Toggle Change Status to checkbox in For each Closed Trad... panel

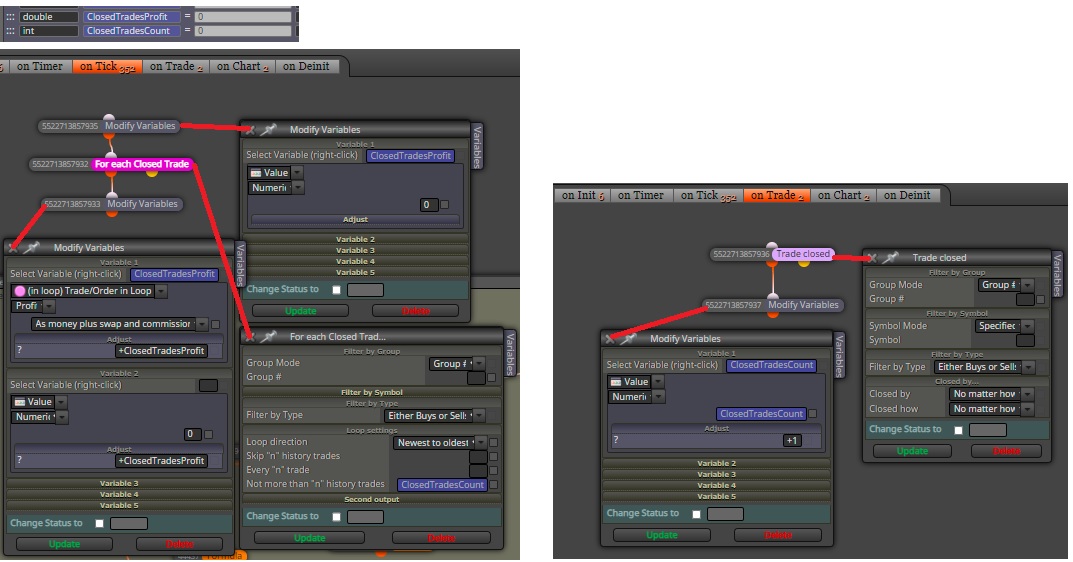click(x=336, y=517)
